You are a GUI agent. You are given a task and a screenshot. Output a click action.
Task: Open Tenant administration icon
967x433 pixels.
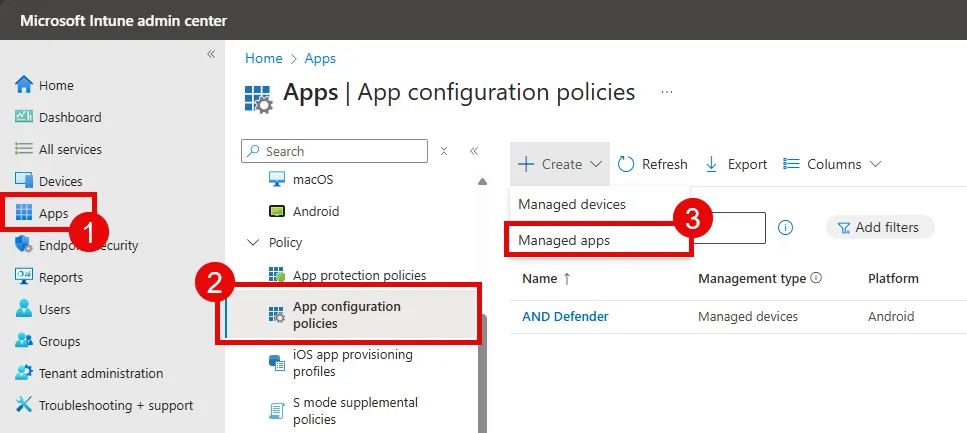[x=23, y=373]
